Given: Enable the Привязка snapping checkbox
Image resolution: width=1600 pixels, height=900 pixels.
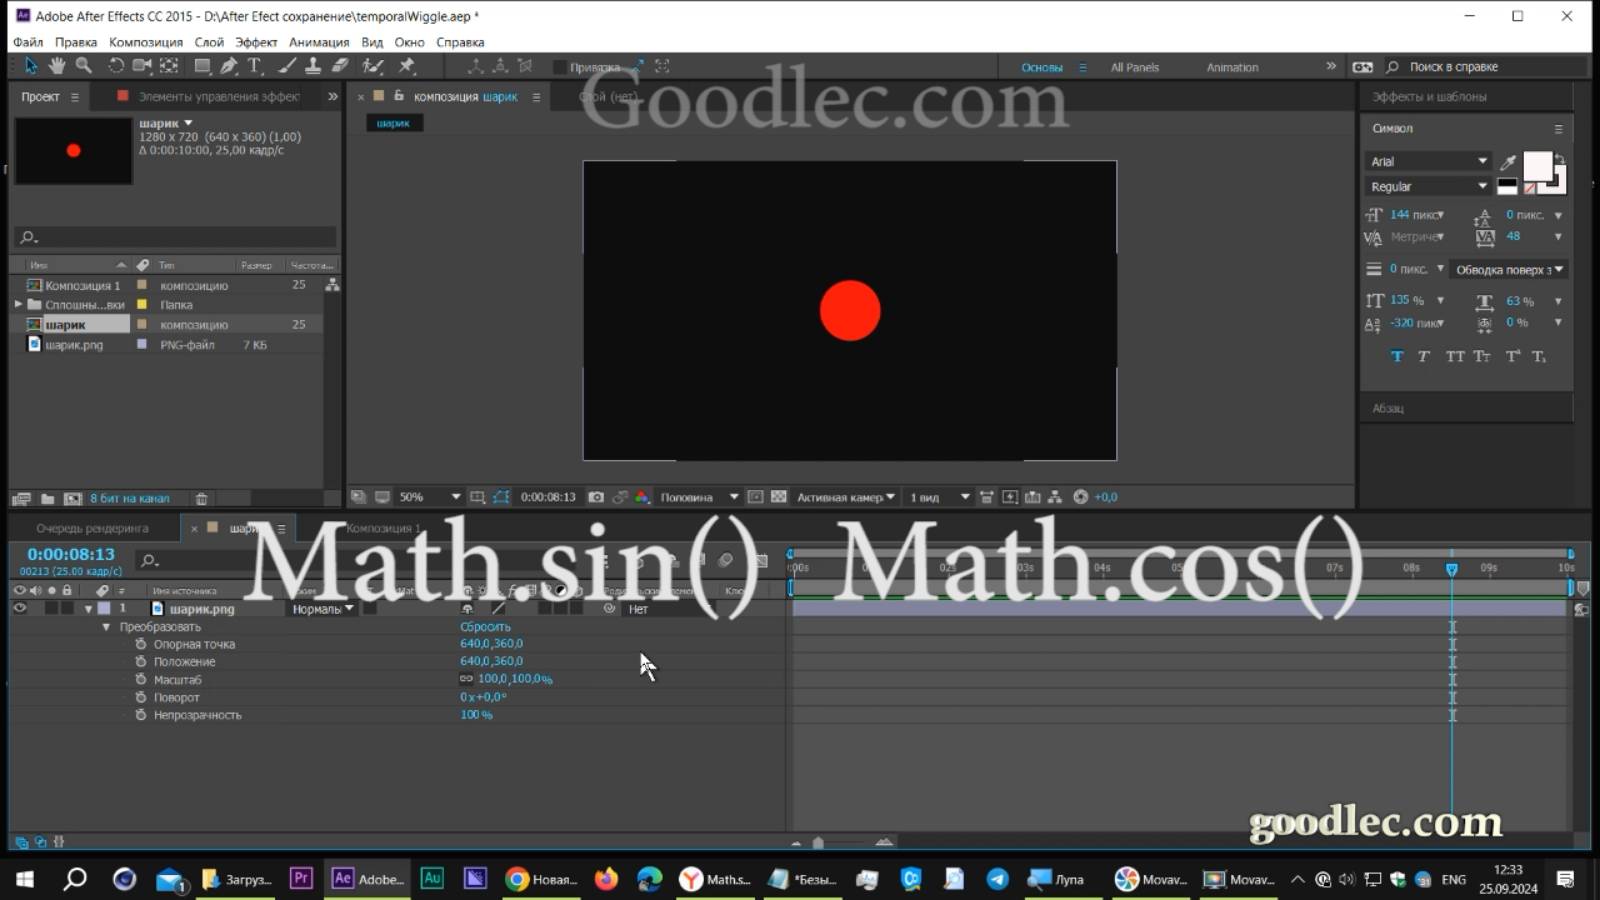Looking at the screenshot, I should pos(561,66).
